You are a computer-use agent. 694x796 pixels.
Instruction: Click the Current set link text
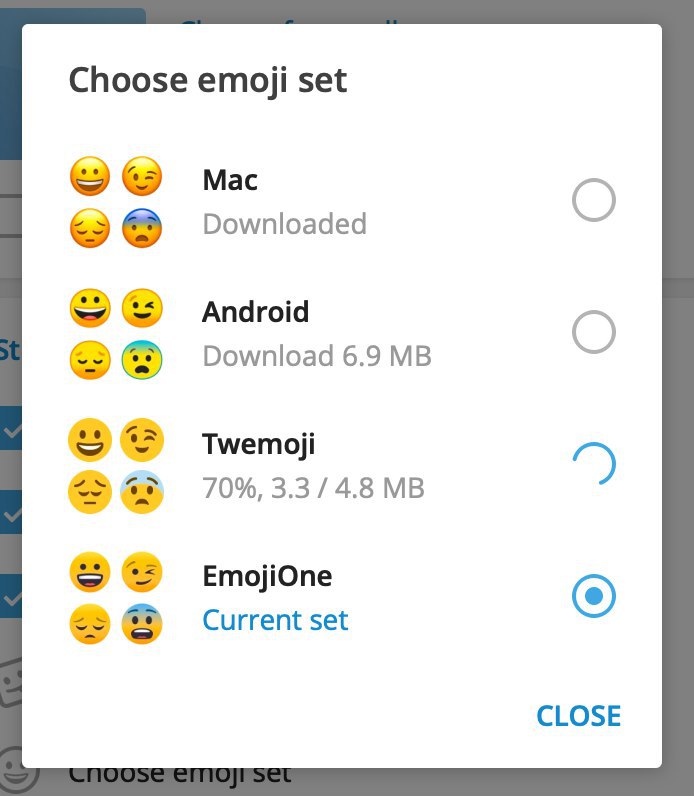(275, 620)
